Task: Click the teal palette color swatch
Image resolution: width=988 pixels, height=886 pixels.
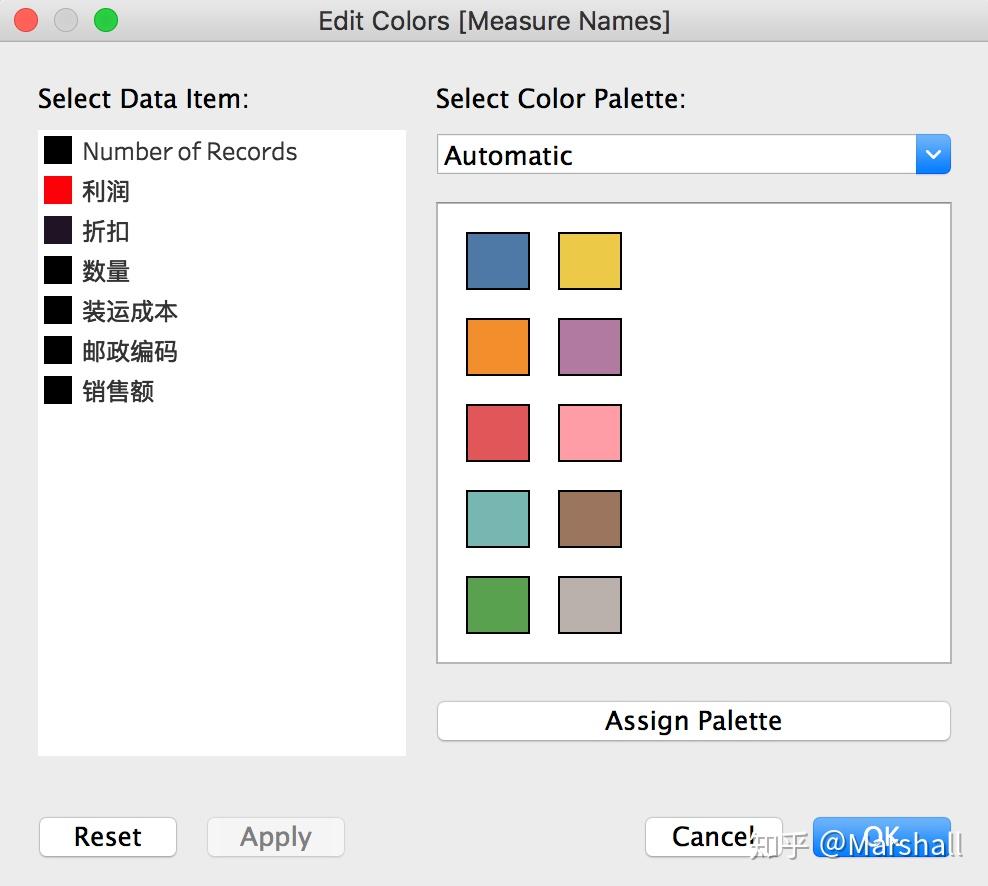Action: [498, 519]
